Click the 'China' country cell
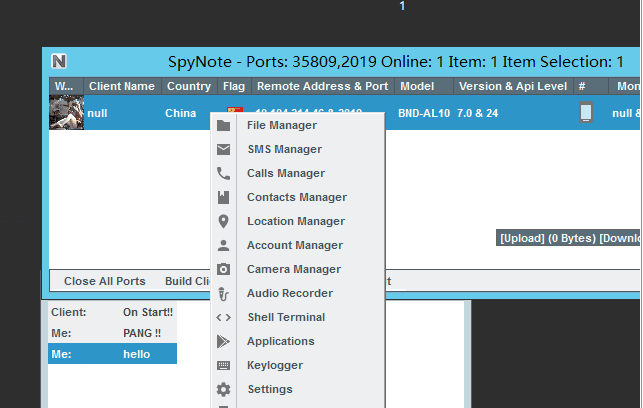Screen dimensions: 643x408 click(180, 113)
